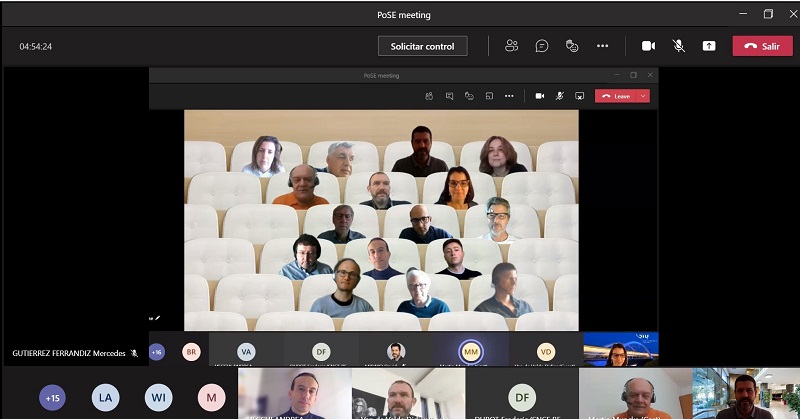
Task: Show the +15 additional participants overflow
Action: 52,397
